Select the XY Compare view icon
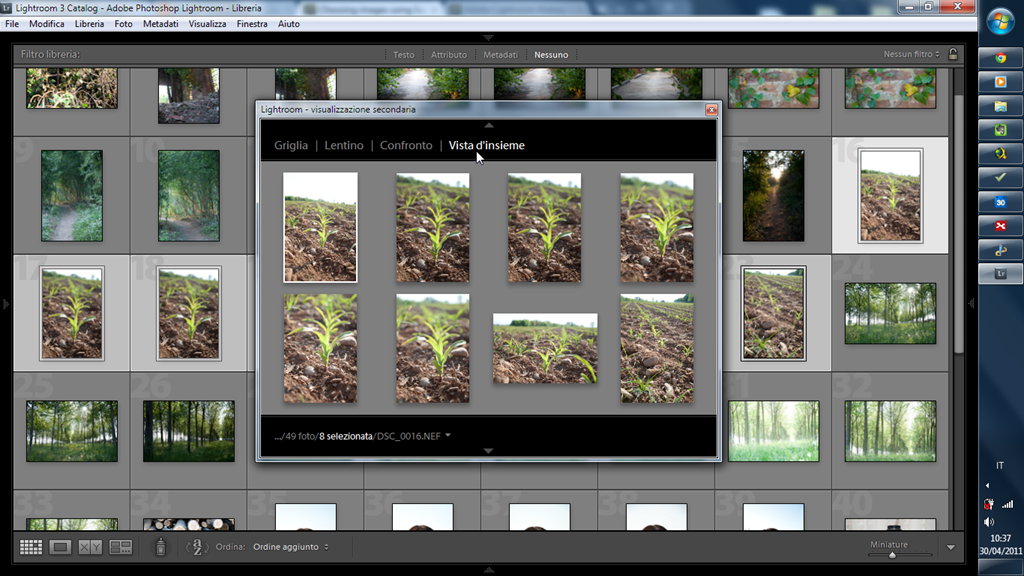 [x=90, y=547]
